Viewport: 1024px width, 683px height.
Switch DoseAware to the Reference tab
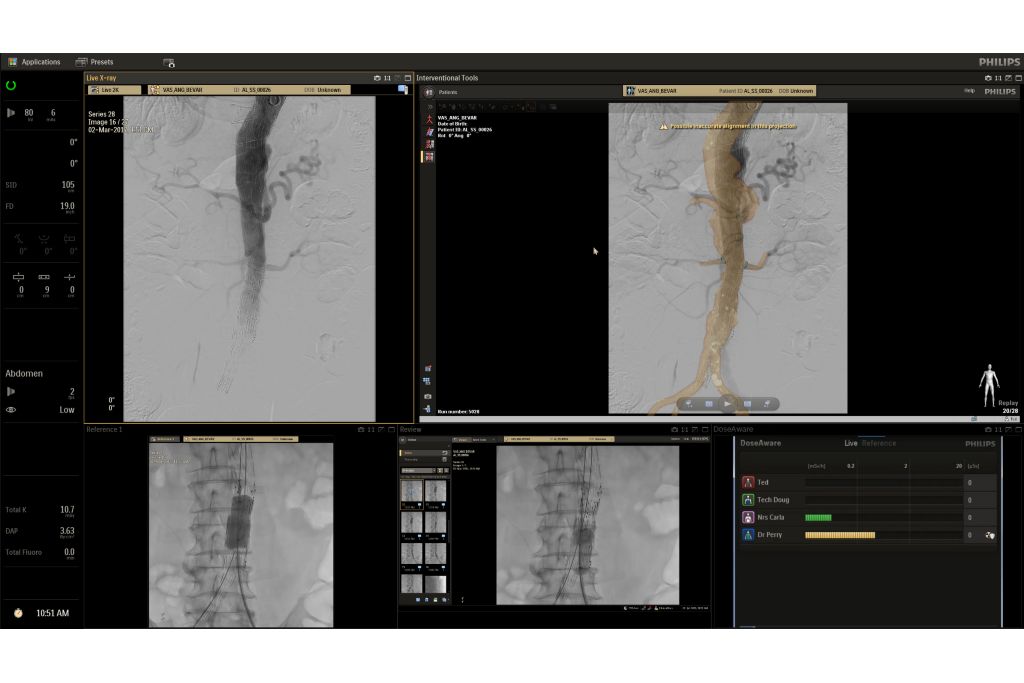(879, 443)
